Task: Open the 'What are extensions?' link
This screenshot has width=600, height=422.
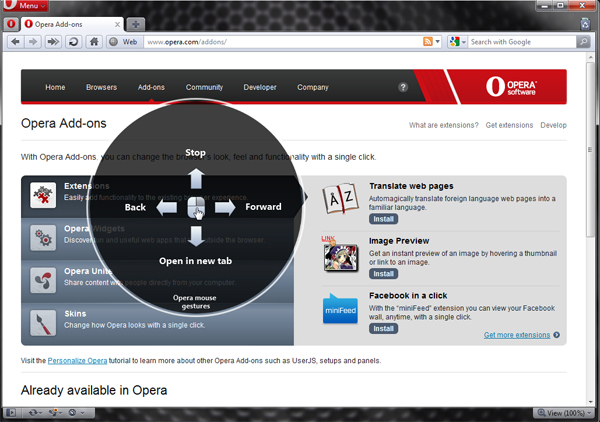Action: point(443,125)
